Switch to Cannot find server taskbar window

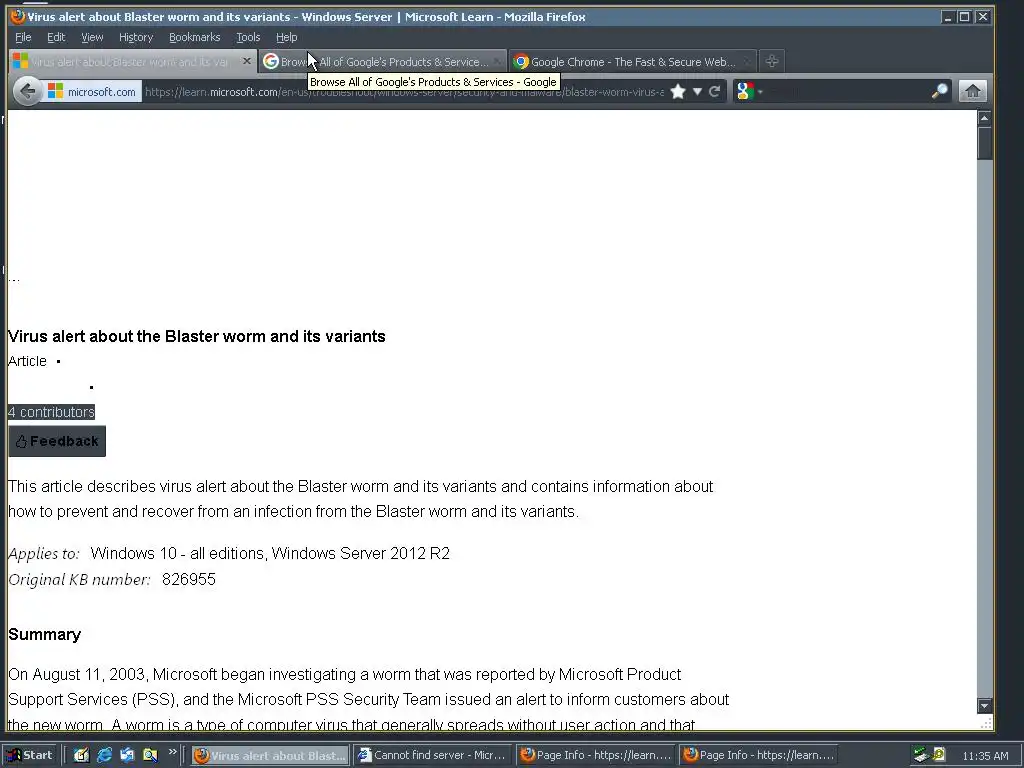click(x=434, y=755)
